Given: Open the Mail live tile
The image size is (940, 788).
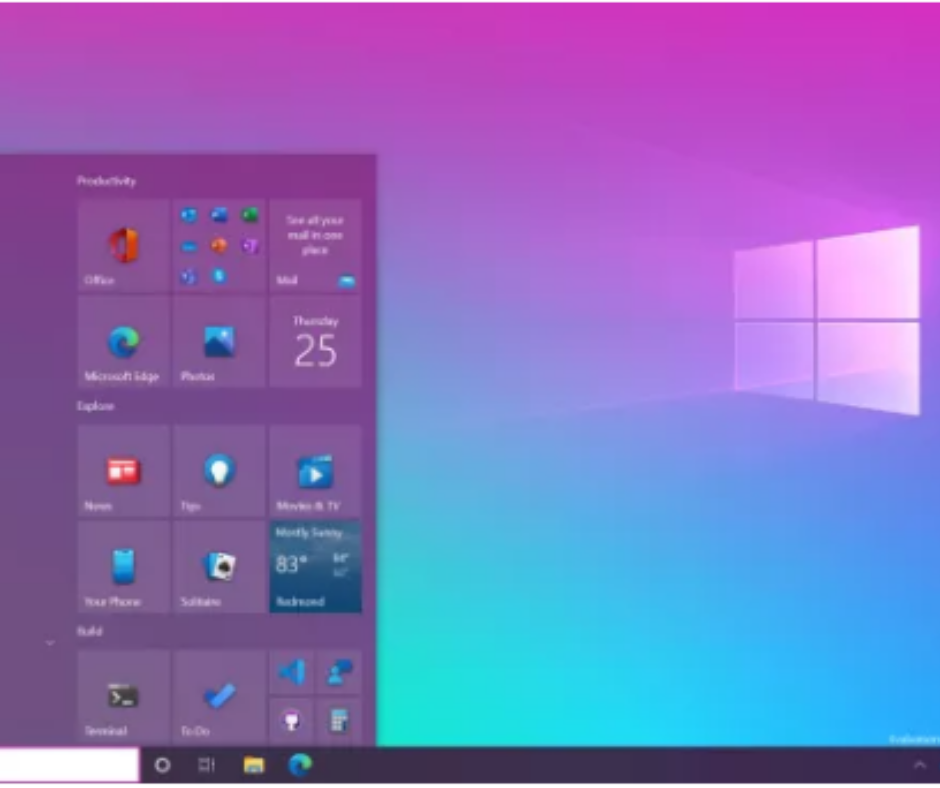Looking at the screenshot, I should pyautogui.click(x=315, y=246).
